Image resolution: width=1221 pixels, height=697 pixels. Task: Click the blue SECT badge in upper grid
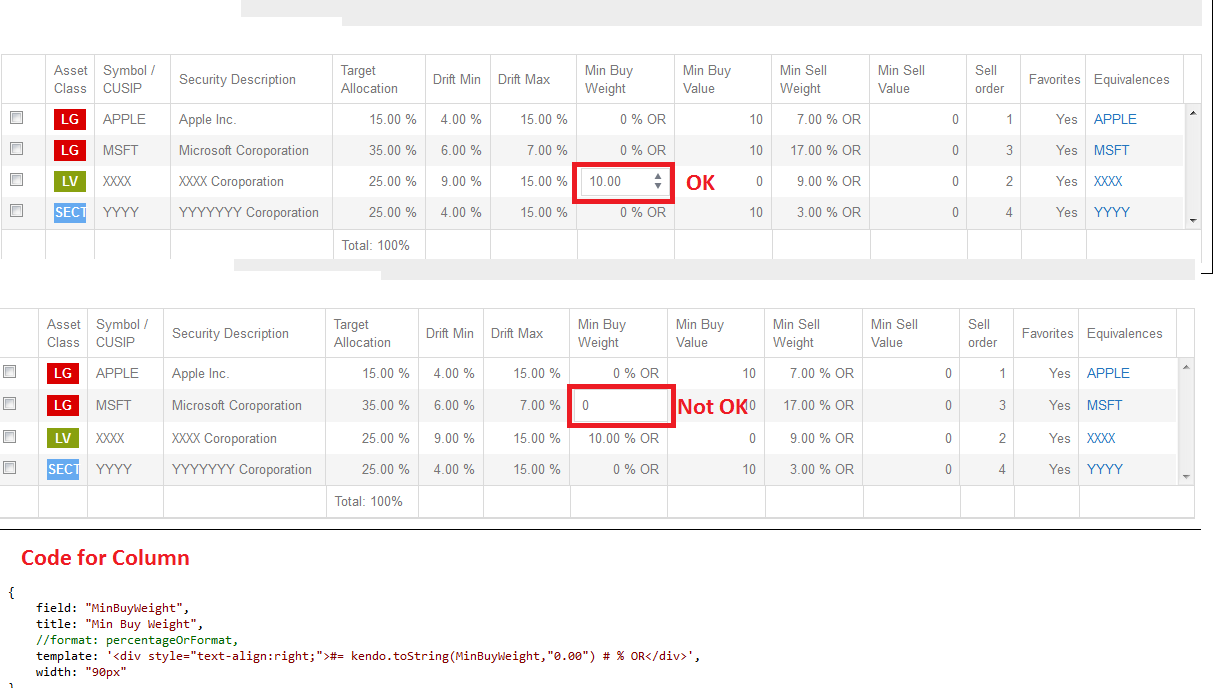point(70,212)
